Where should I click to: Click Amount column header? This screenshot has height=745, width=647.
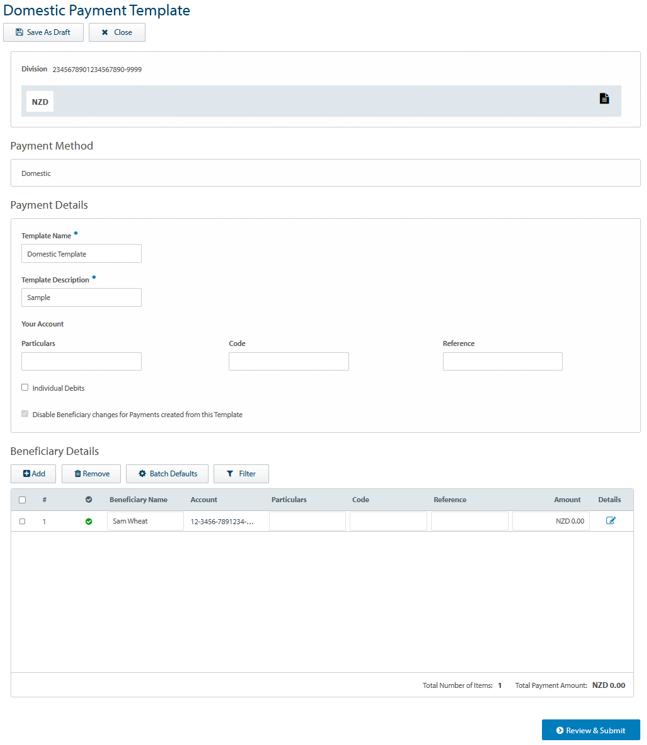567,499
